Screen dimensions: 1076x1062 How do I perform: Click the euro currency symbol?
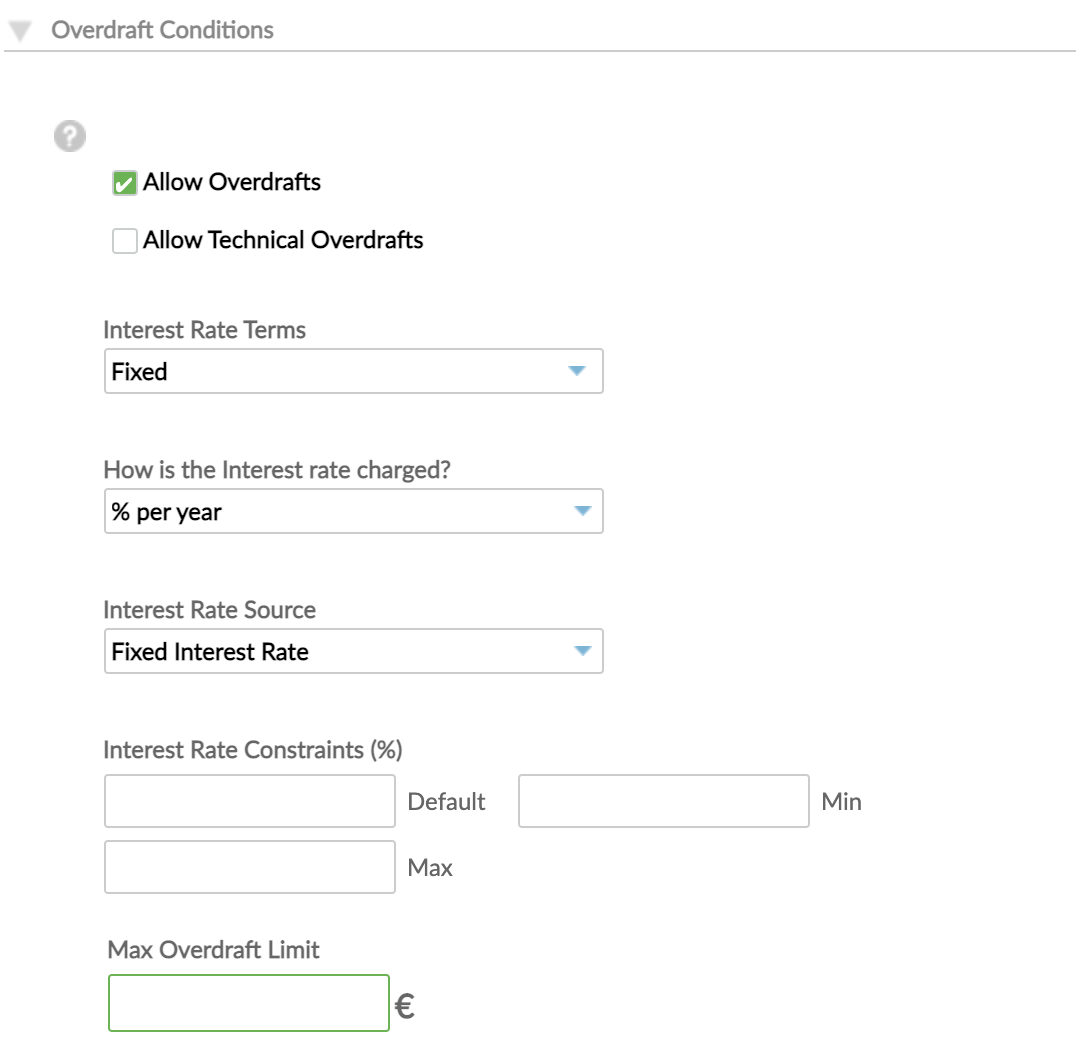click(x=404, y=1005)
